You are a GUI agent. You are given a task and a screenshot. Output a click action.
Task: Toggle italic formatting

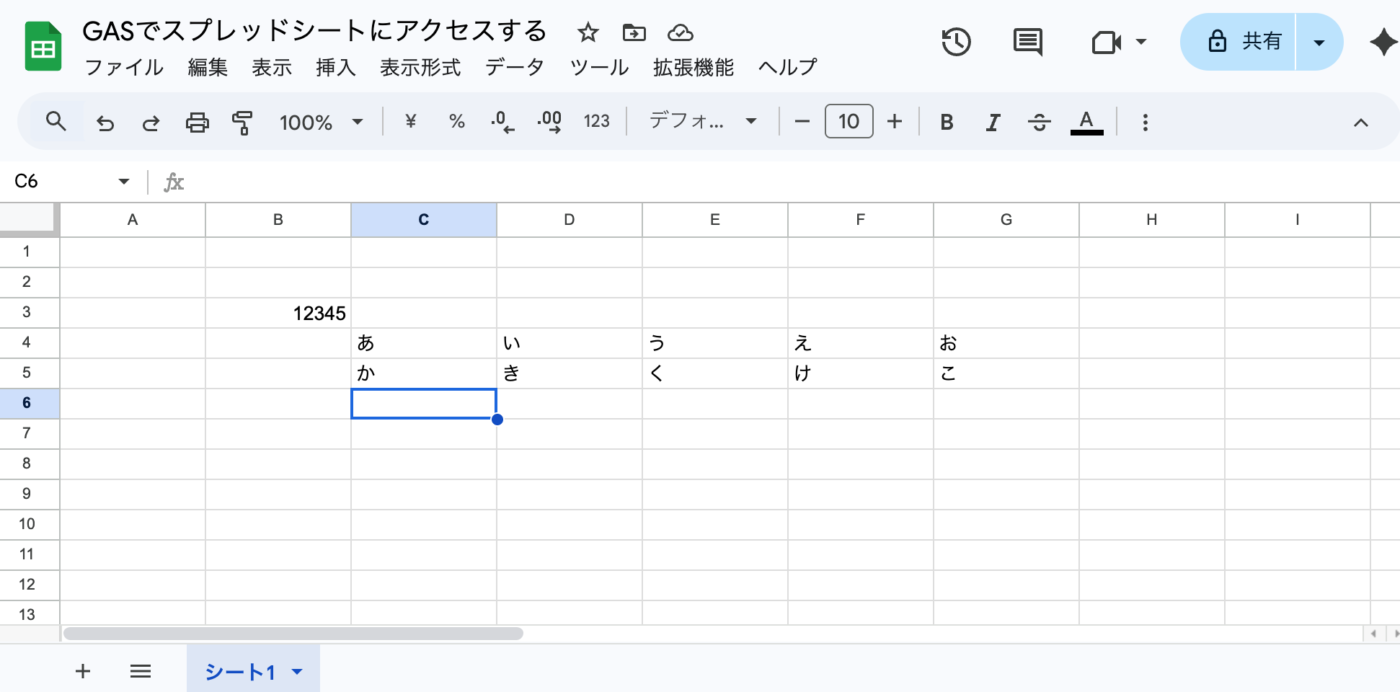[992, 122]
